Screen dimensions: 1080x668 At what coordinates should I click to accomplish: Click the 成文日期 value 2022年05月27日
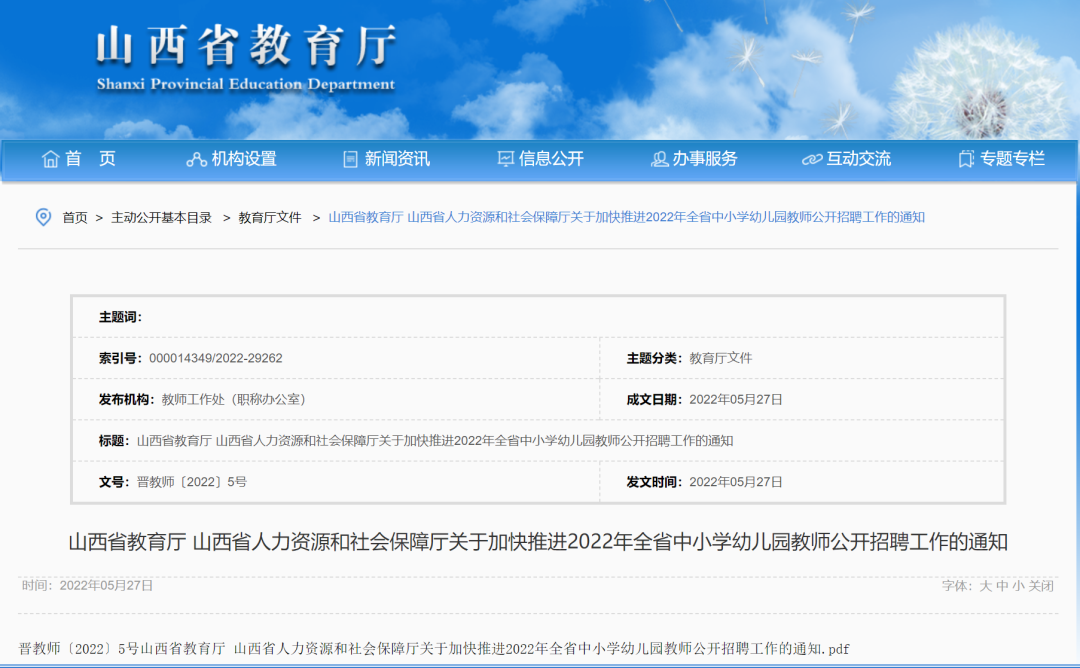[736, 399]
